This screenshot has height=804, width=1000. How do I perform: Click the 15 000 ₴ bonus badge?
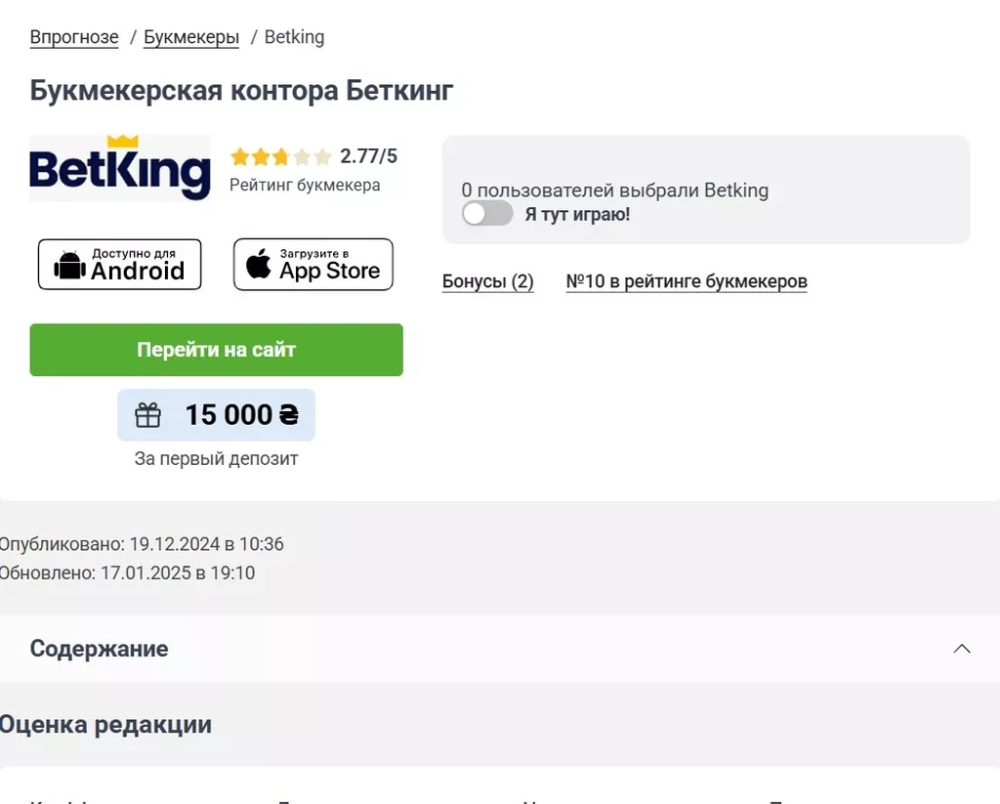(x=216, y=414)
